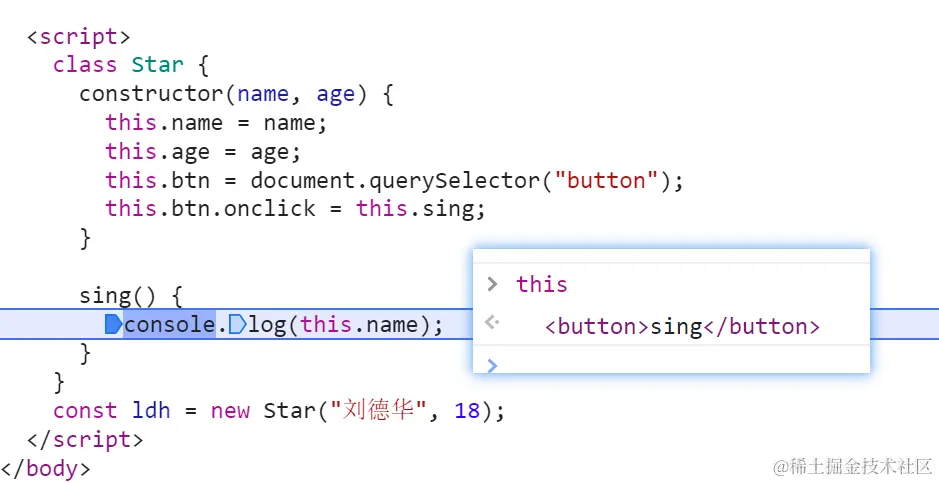Click the 'this' expression in console popup
This screenshot has width=939, height=483.
[542, 284]
